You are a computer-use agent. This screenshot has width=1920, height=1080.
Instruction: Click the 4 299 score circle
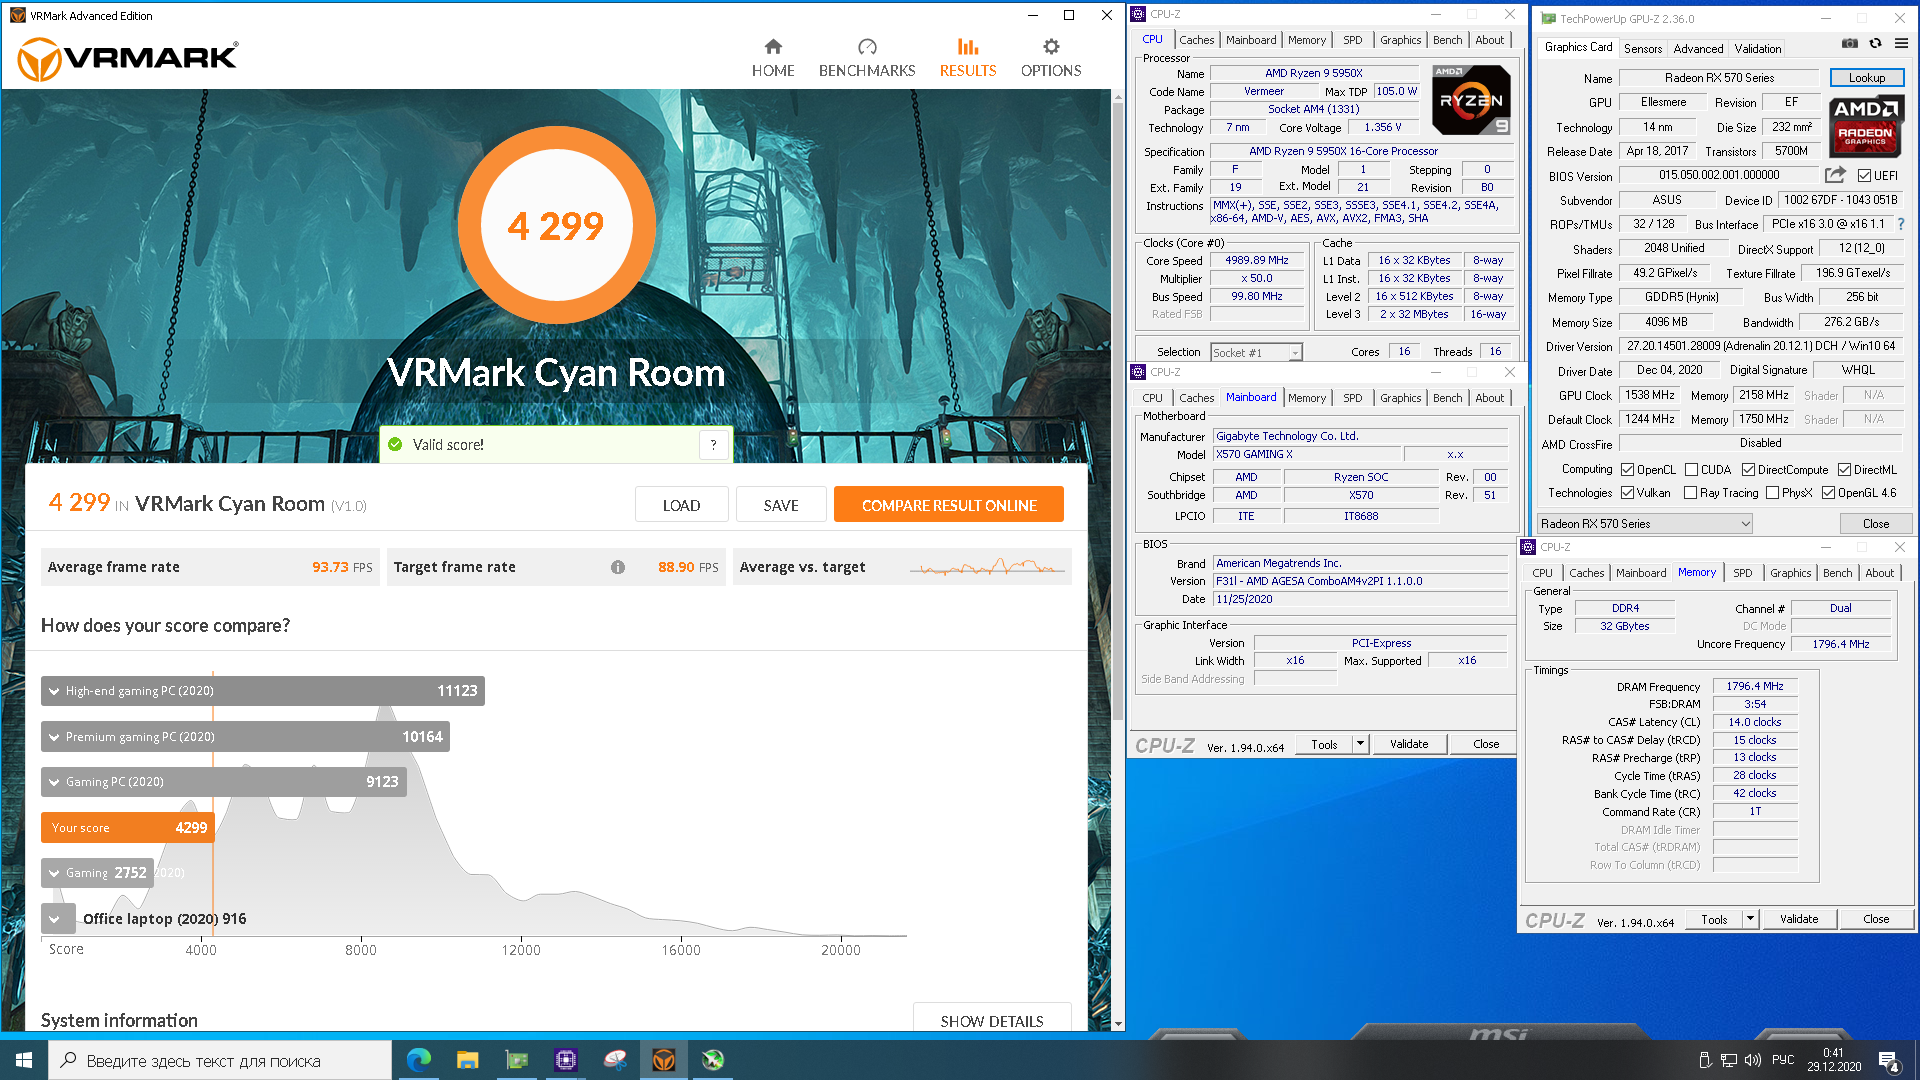556,226
